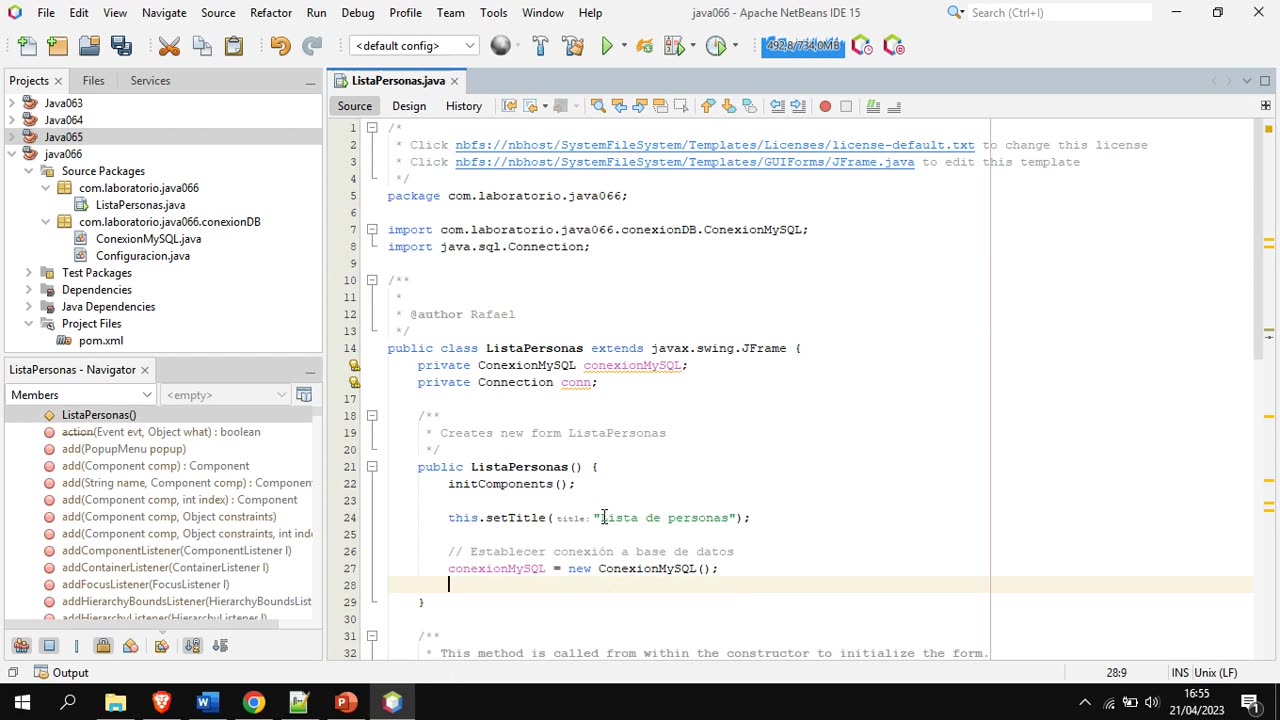Click the Shift Line Left editor icon
Viewport: 1280px width, 720px height.
pyautogui.click(x=777, y=106)
